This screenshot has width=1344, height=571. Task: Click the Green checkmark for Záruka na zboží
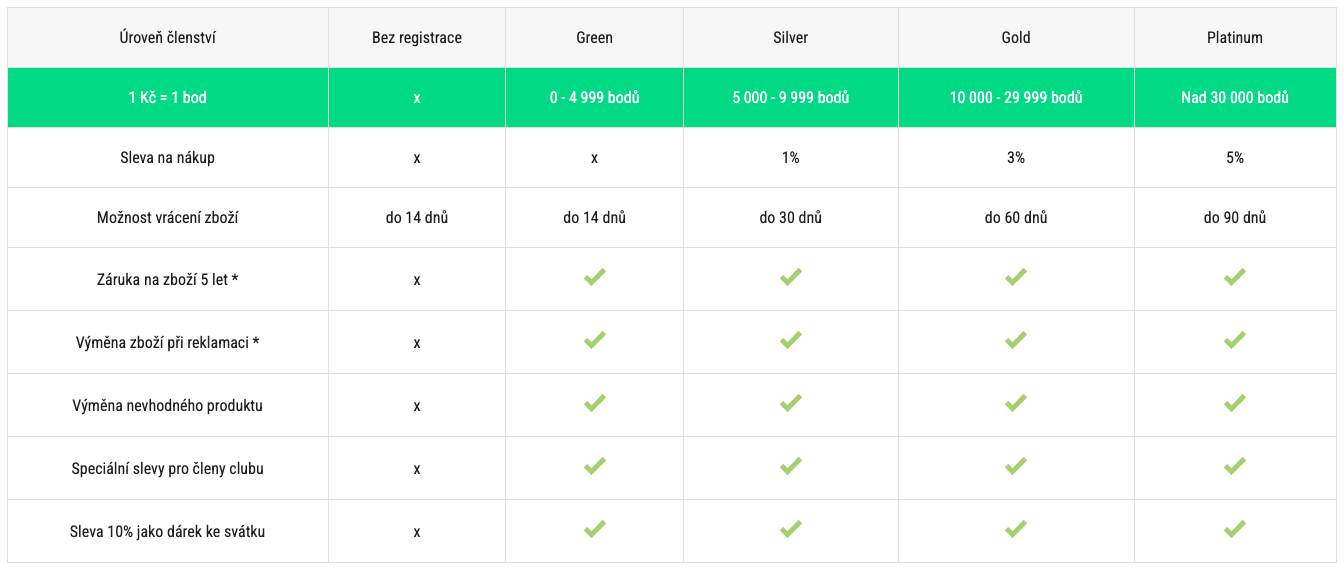595,278
